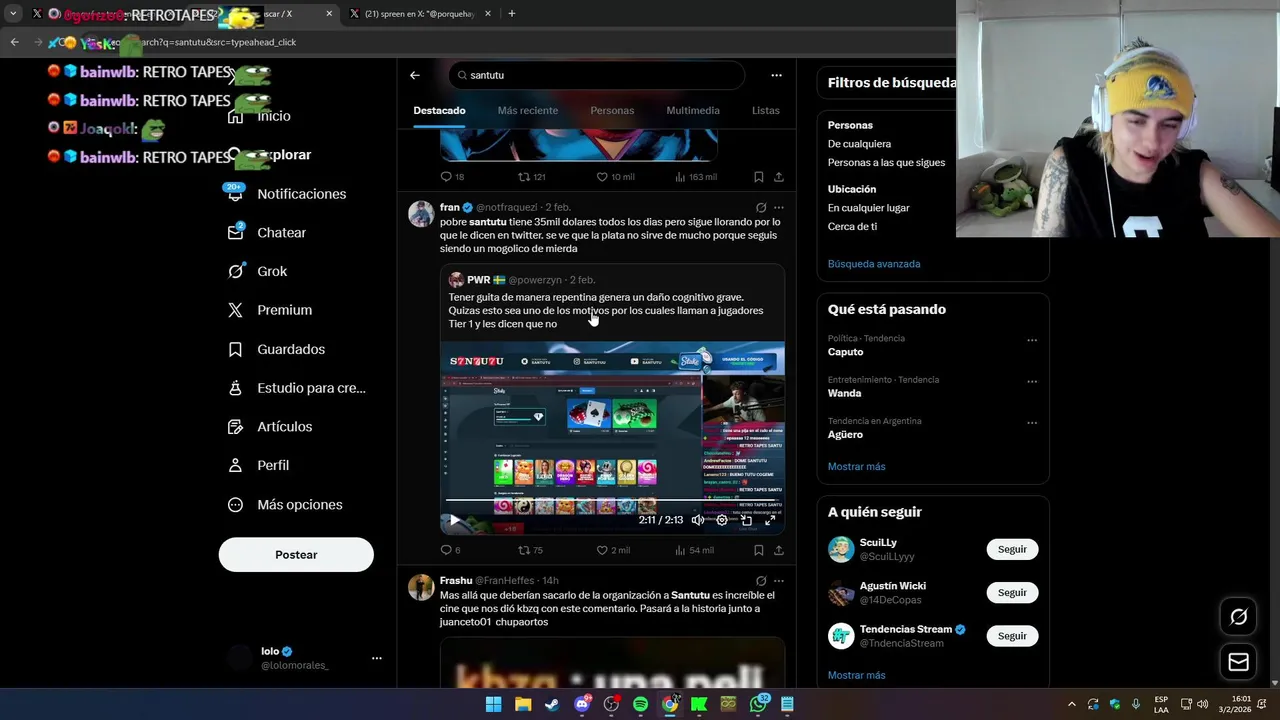1280x720 pixels.
Task: Switch to the spreen en X browser tab
Action: click(420, 14)
